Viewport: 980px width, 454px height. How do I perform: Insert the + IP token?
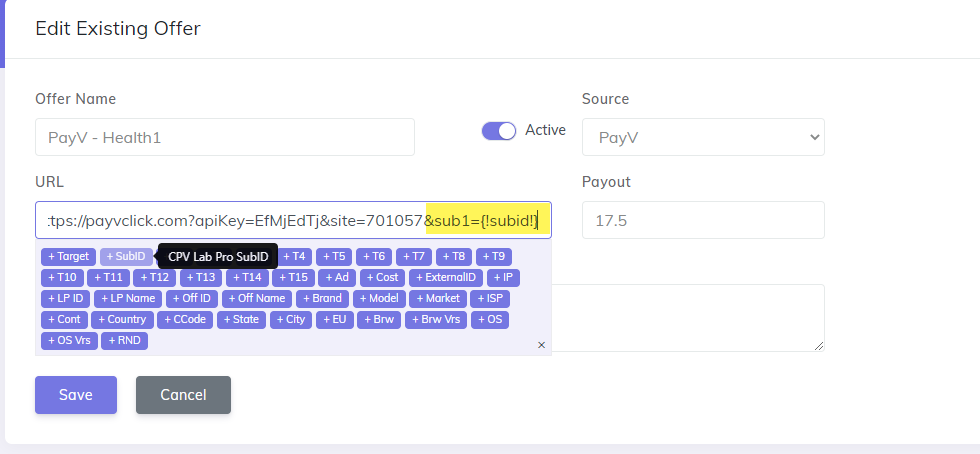coord(503,278)
